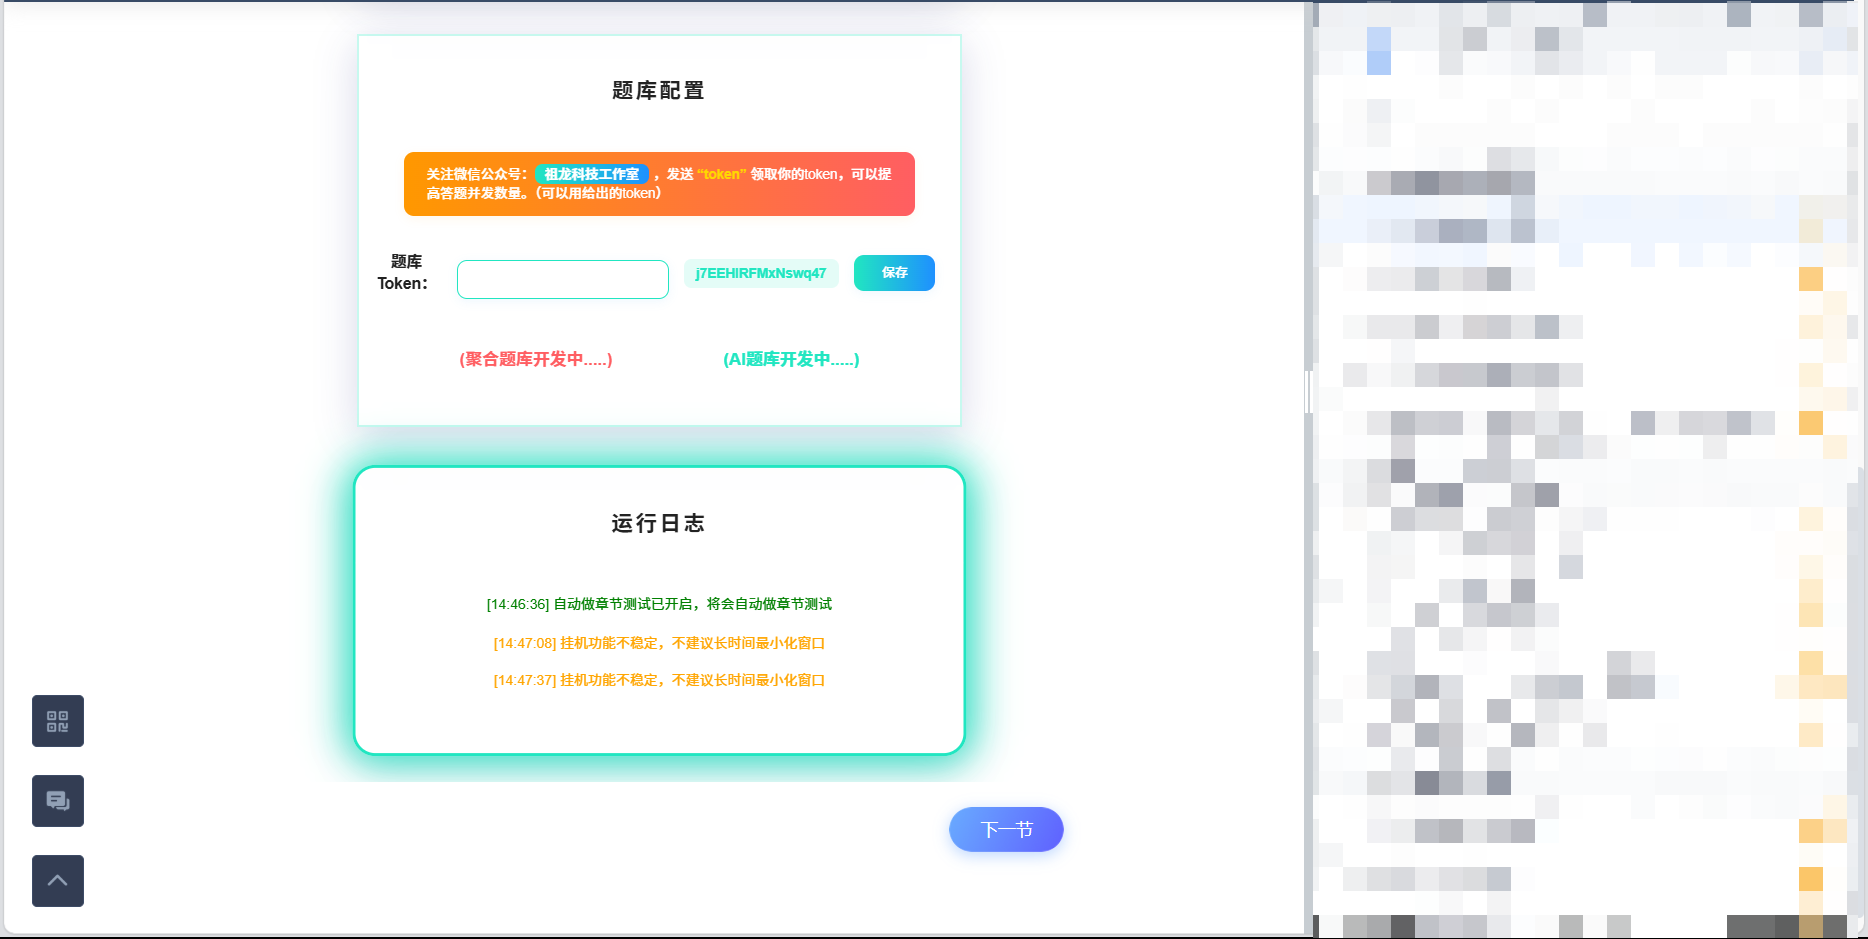1868x939 pixels.
Task: Click the 题库配置 panel heading
Action: click(658, 91)
